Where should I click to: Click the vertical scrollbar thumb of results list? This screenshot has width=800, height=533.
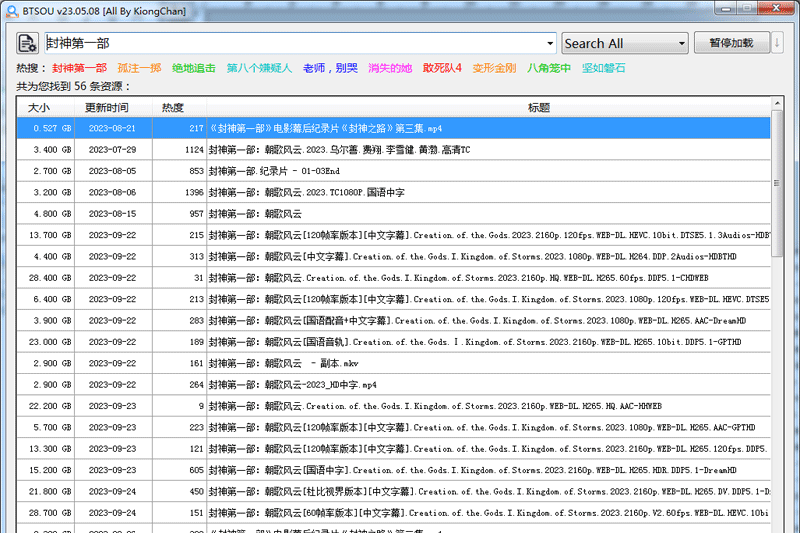pyautogui.click(x=777, y=184)
